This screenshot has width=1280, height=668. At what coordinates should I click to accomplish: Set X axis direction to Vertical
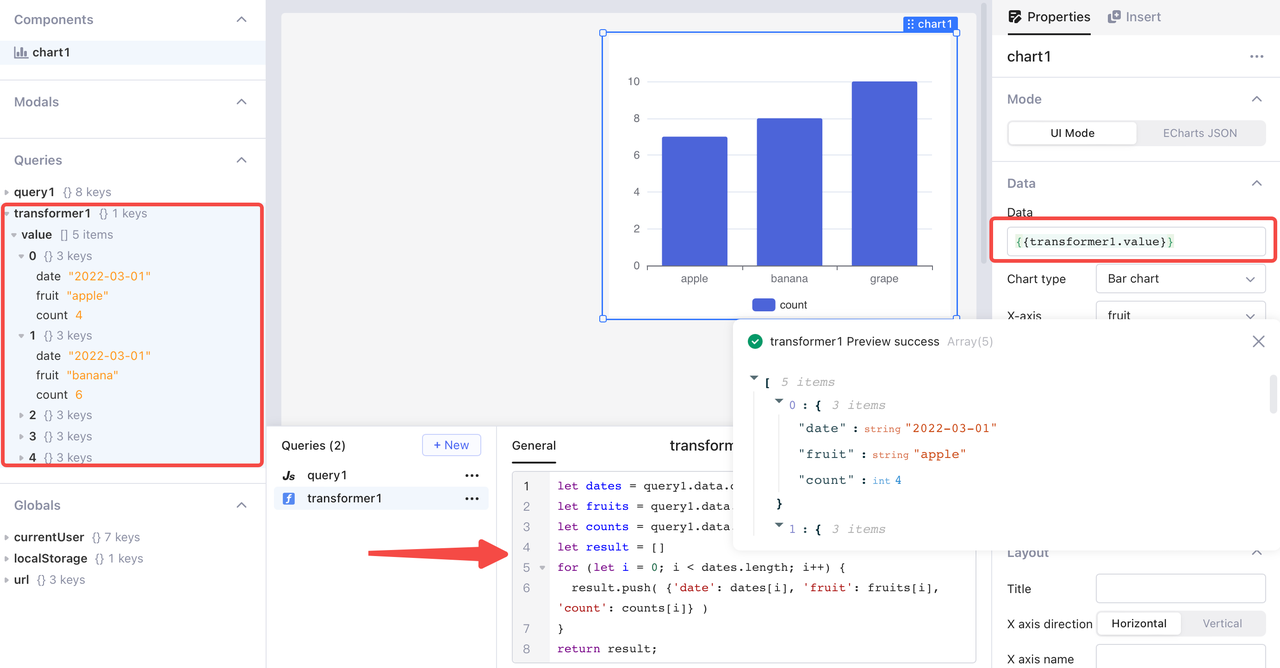1222,623
